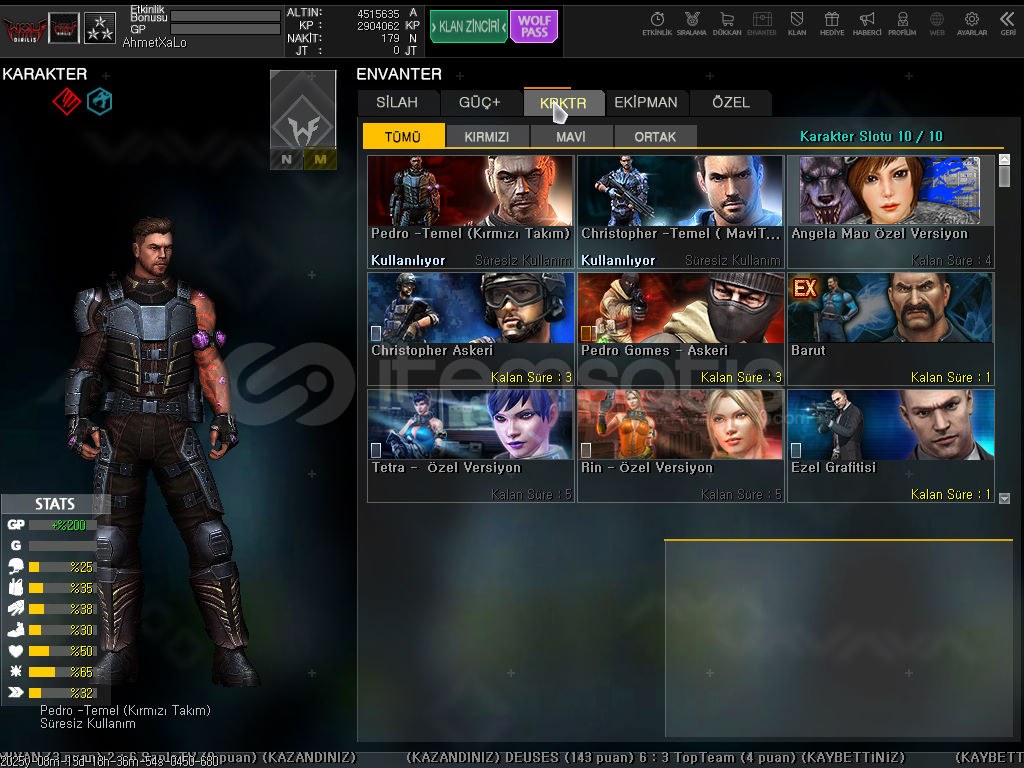Switch to the EKİPMAN tab
This screenshot has height=768, width=1024.
click(x=646, y=103)
